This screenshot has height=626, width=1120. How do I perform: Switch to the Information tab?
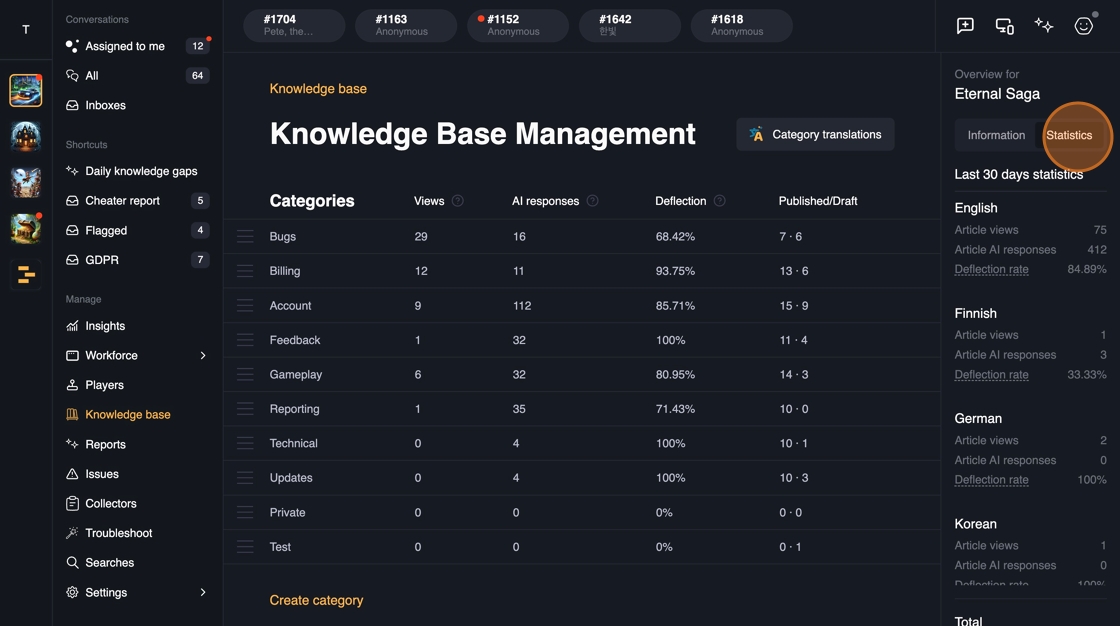coord(996,135)
